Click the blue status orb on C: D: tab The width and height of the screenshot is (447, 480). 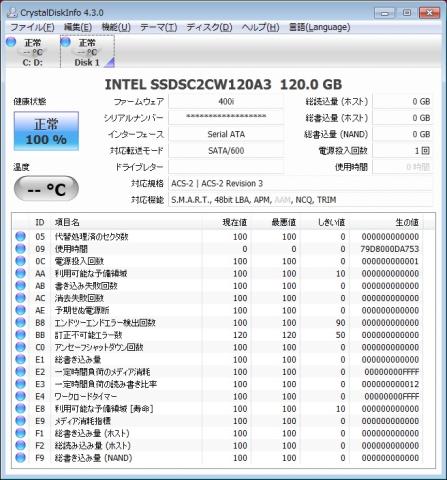tap(11, 42)
